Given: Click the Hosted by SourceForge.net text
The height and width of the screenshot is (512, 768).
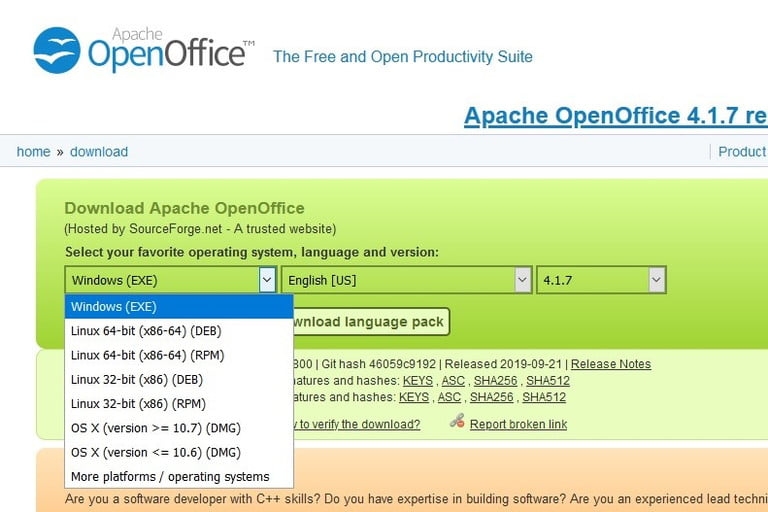Looking at the screenshot, I should 200,229.
